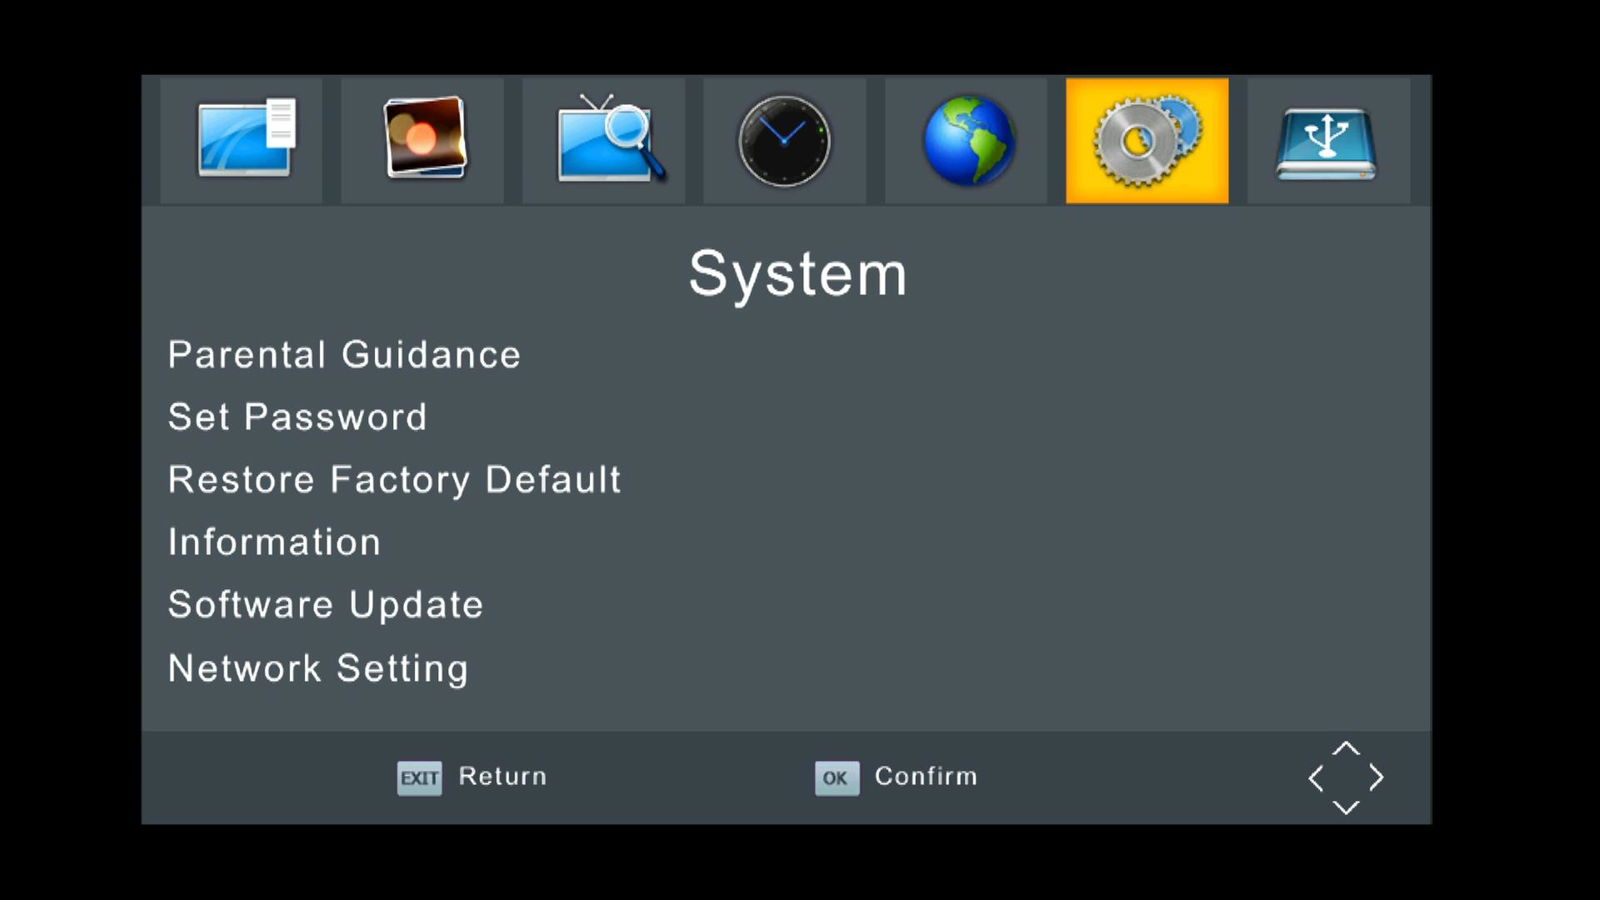Select the highlighted System gears icon
This screenshot has width=1600, height=900.
[x=1147, y=141]
